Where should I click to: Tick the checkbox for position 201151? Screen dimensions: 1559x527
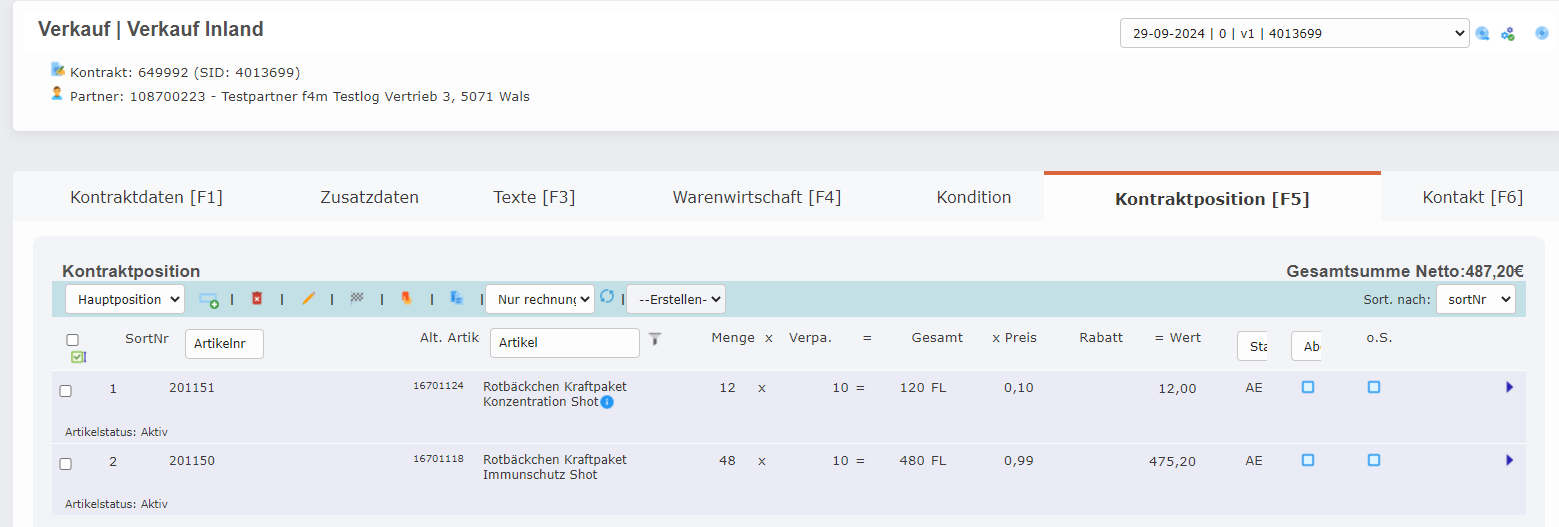point(66,391)
